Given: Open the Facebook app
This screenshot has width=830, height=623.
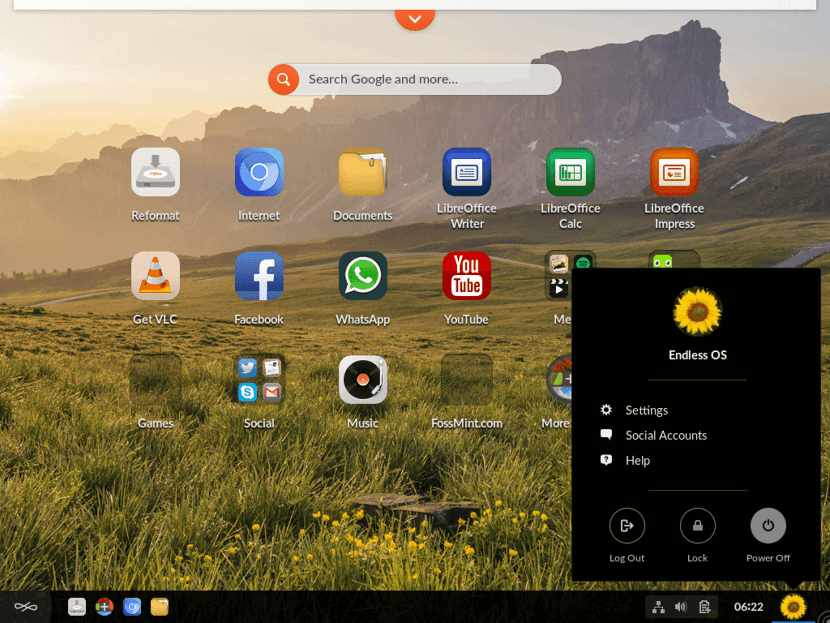Looking at the screenshot, I should pyautogui.click(x=259, y=276).
